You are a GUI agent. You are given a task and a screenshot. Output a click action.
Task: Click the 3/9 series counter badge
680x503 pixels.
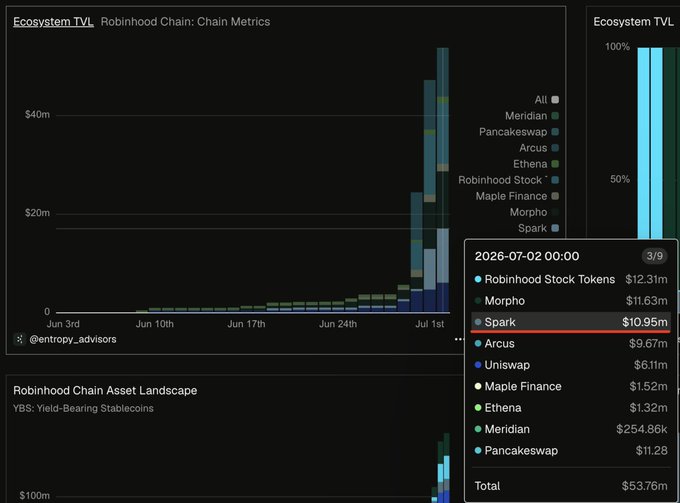click(x=654, y=256)
